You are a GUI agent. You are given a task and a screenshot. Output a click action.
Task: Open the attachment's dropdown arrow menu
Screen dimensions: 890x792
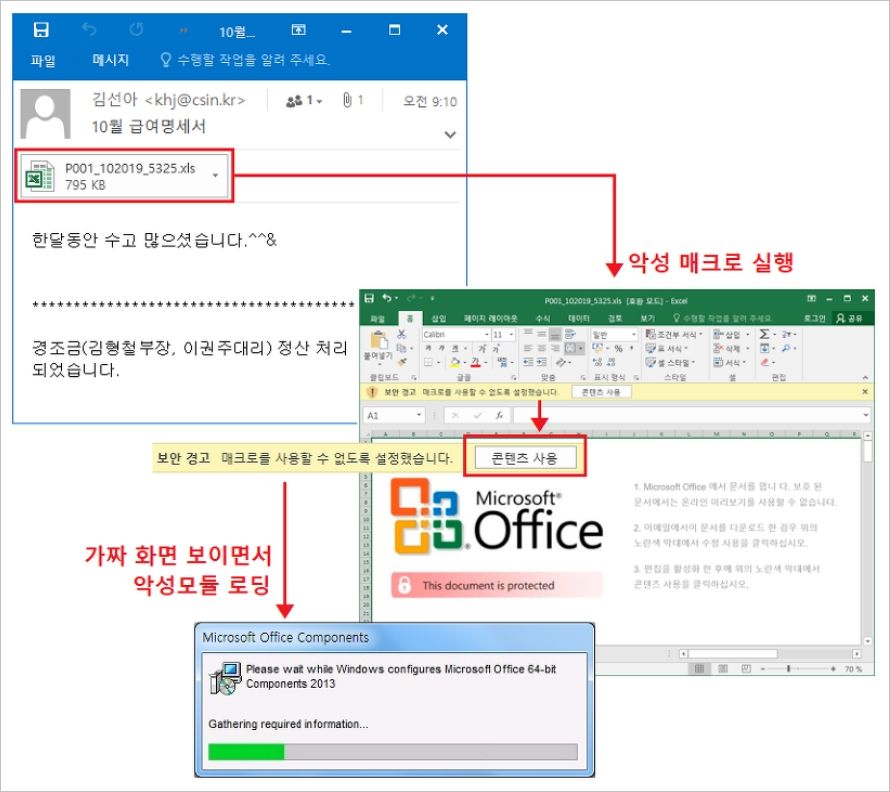click(x=215, y=175)
